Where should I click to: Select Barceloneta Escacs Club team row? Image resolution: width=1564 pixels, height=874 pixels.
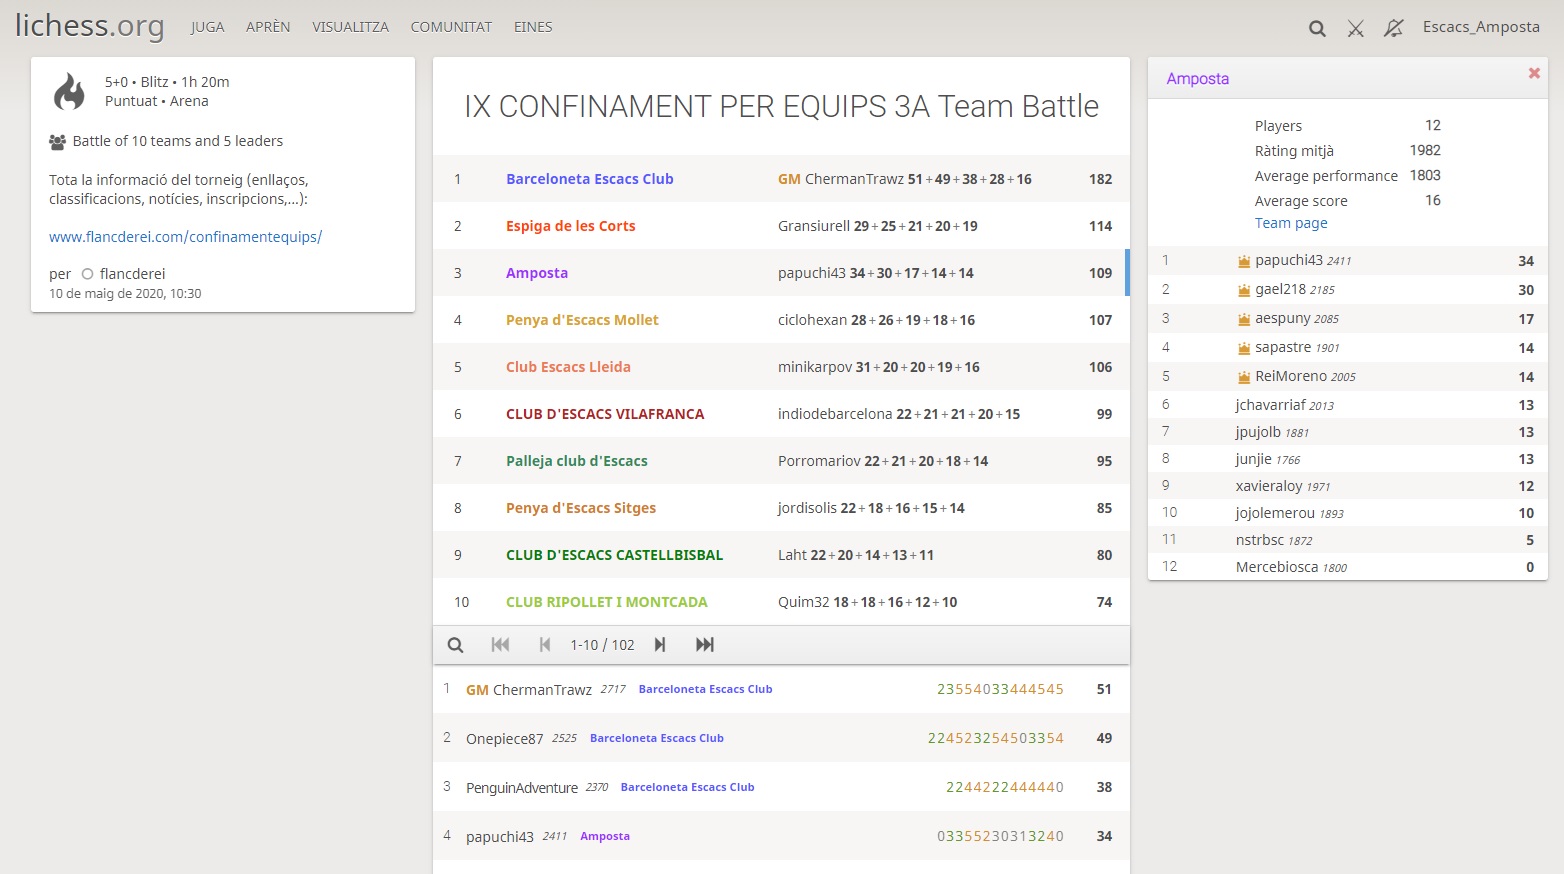tap(781, 179)
